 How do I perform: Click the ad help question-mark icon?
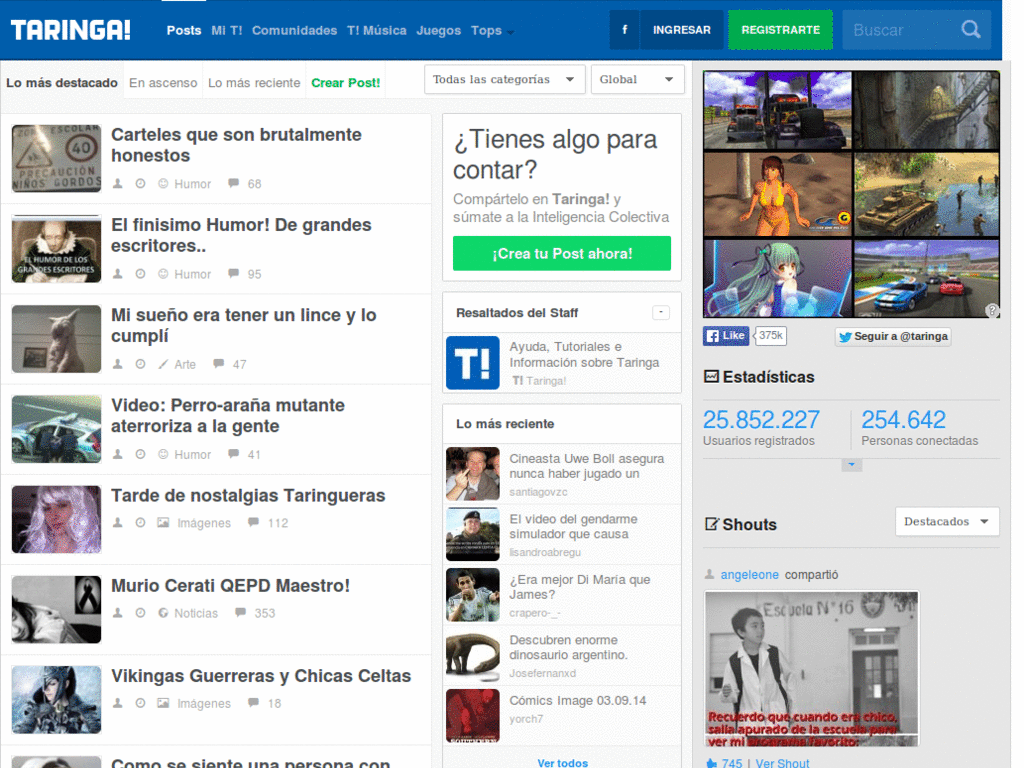(x=992, y=310)
